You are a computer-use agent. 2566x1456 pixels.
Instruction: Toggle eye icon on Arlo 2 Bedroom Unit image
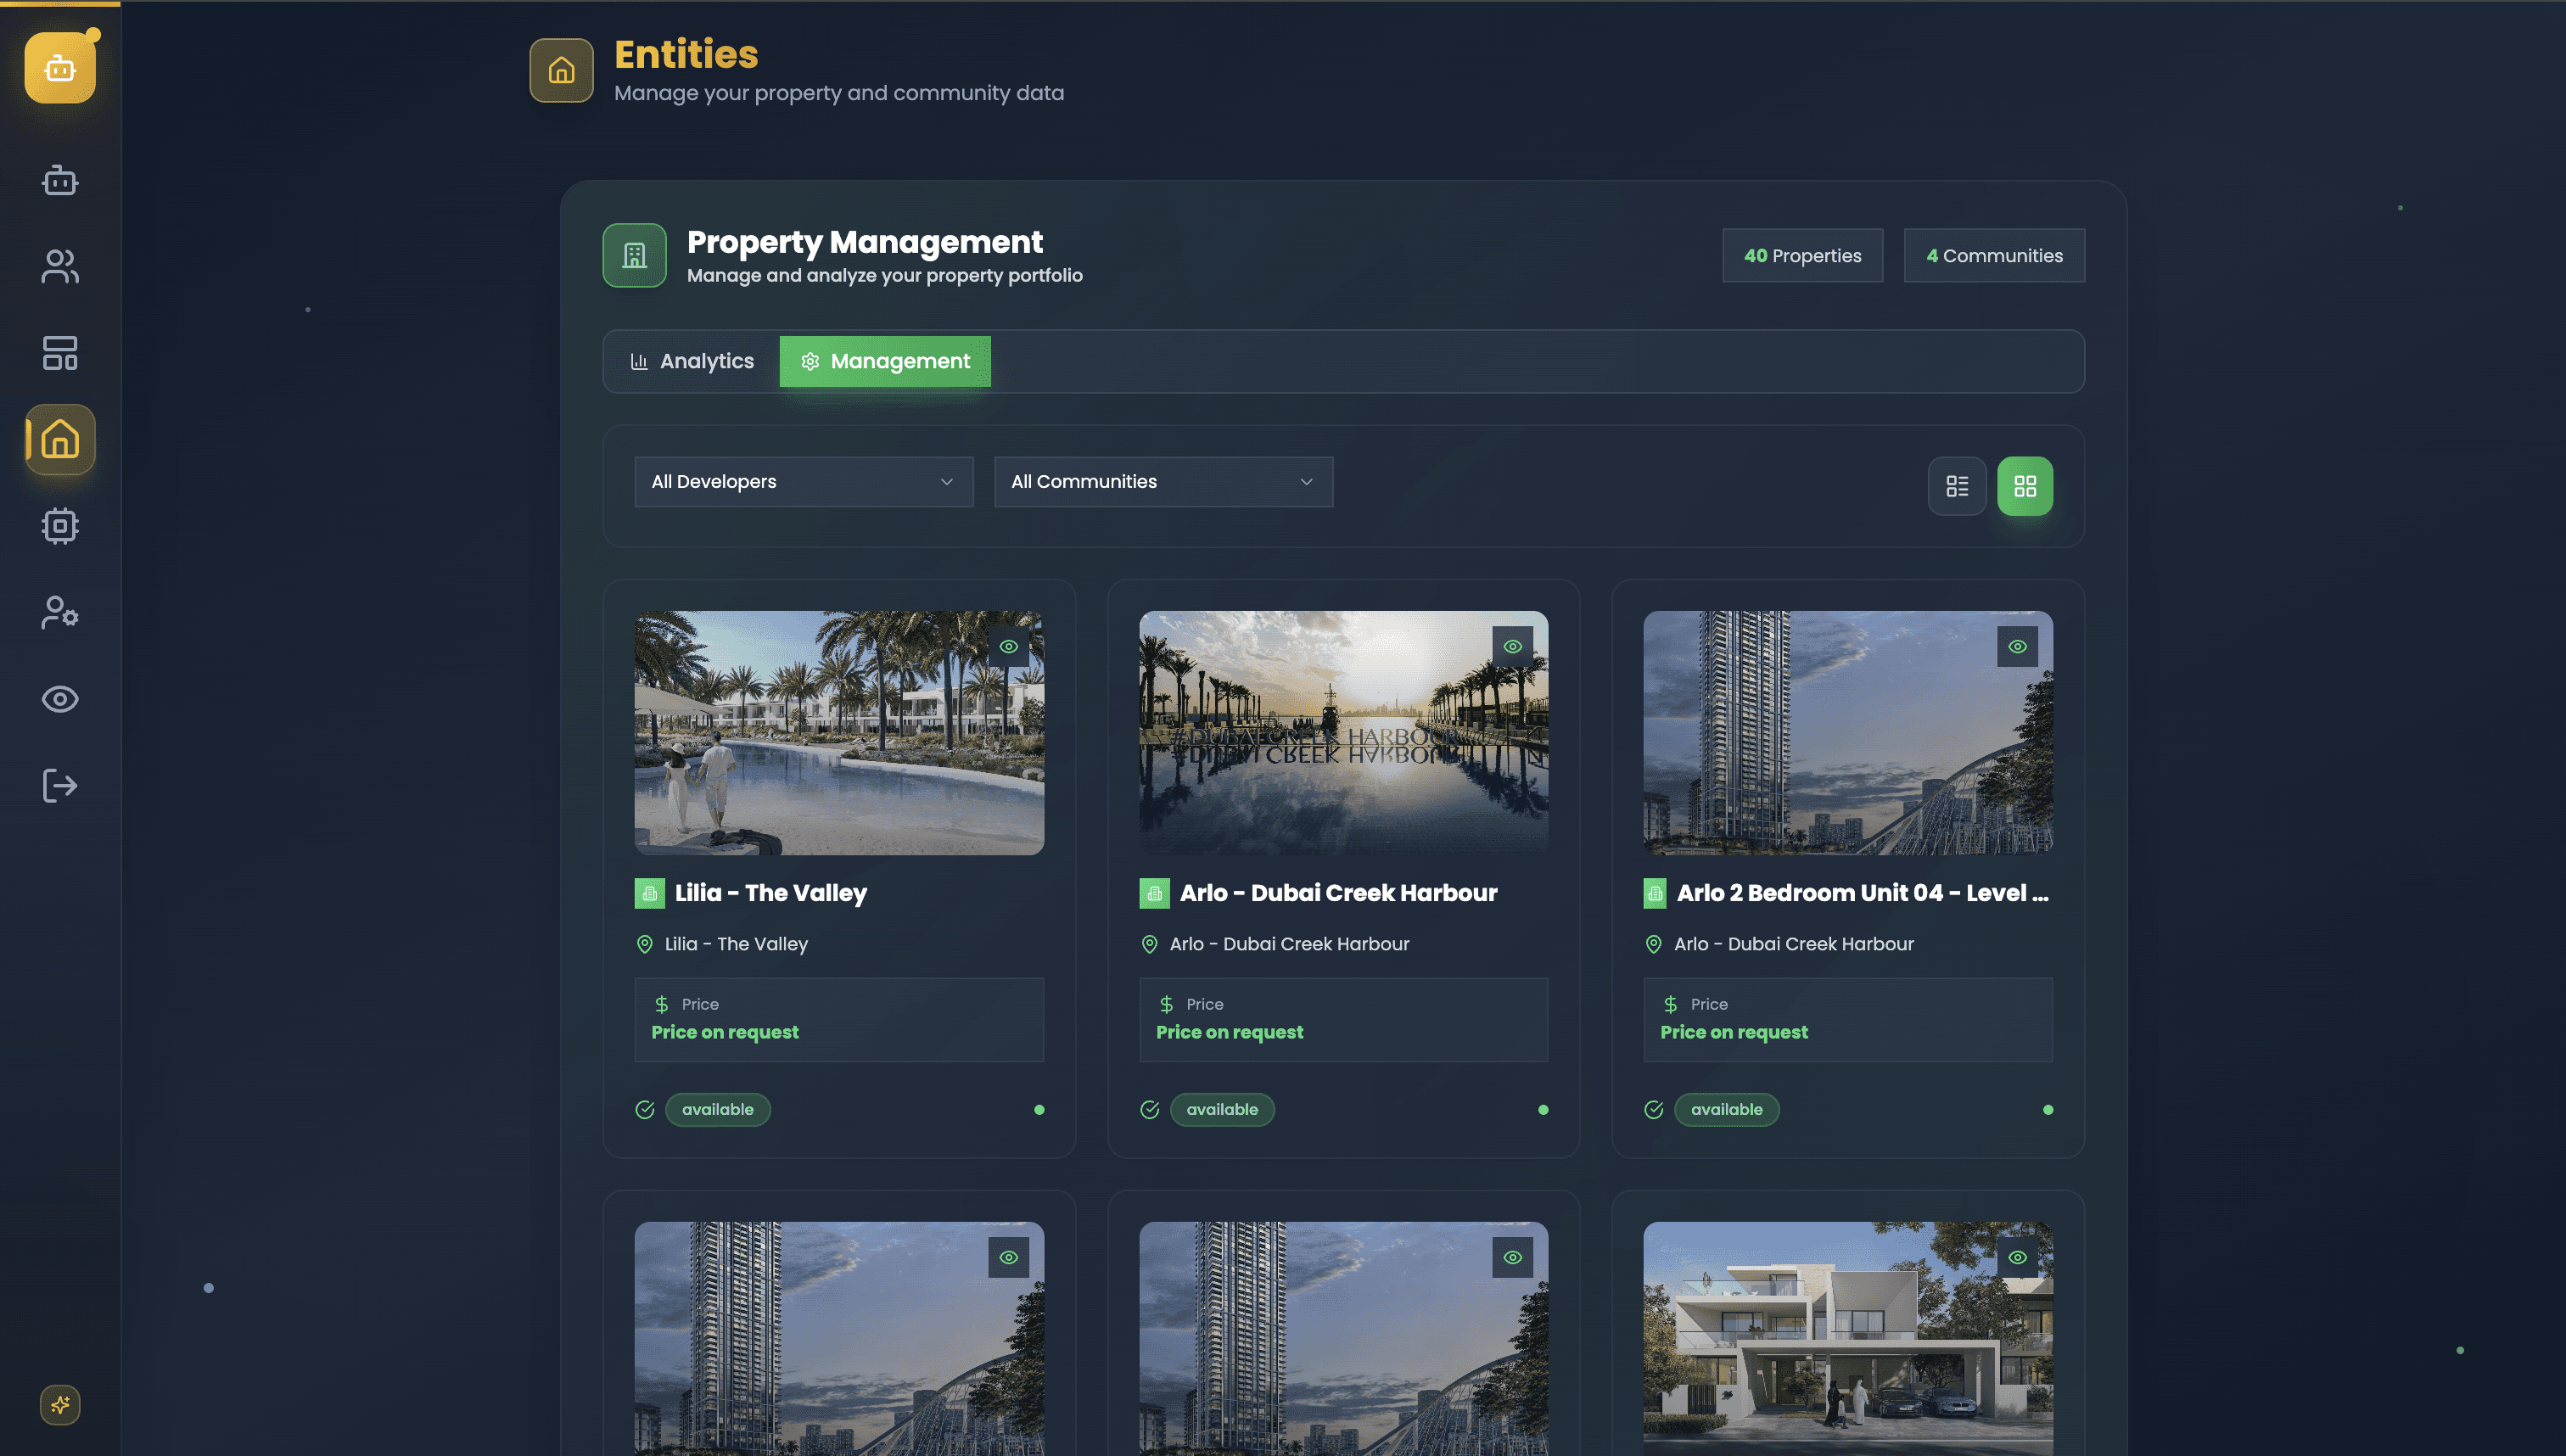(x=2017, y=647)
